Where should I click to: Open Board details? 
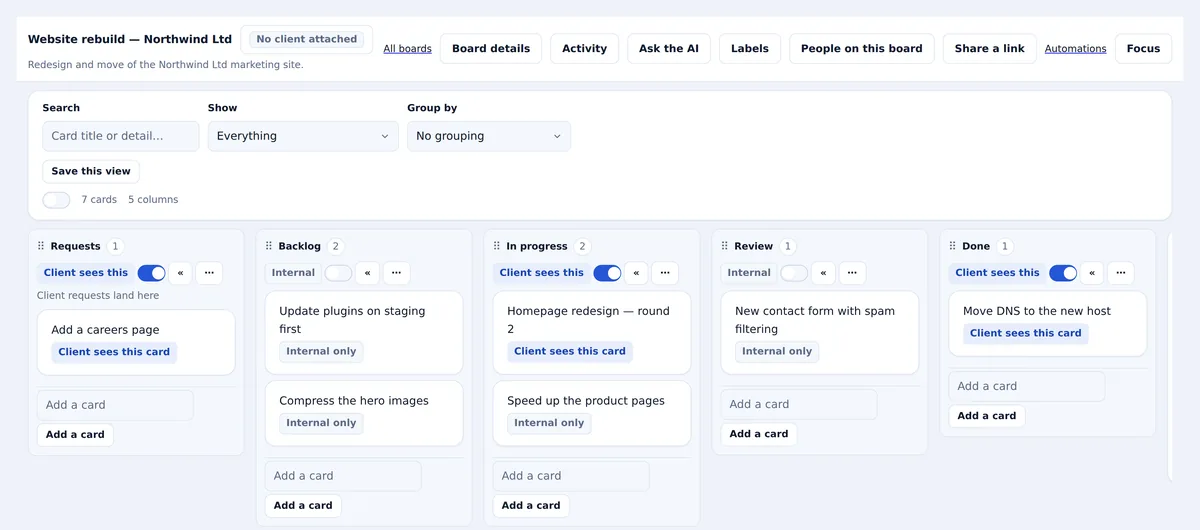click(491, 48)
